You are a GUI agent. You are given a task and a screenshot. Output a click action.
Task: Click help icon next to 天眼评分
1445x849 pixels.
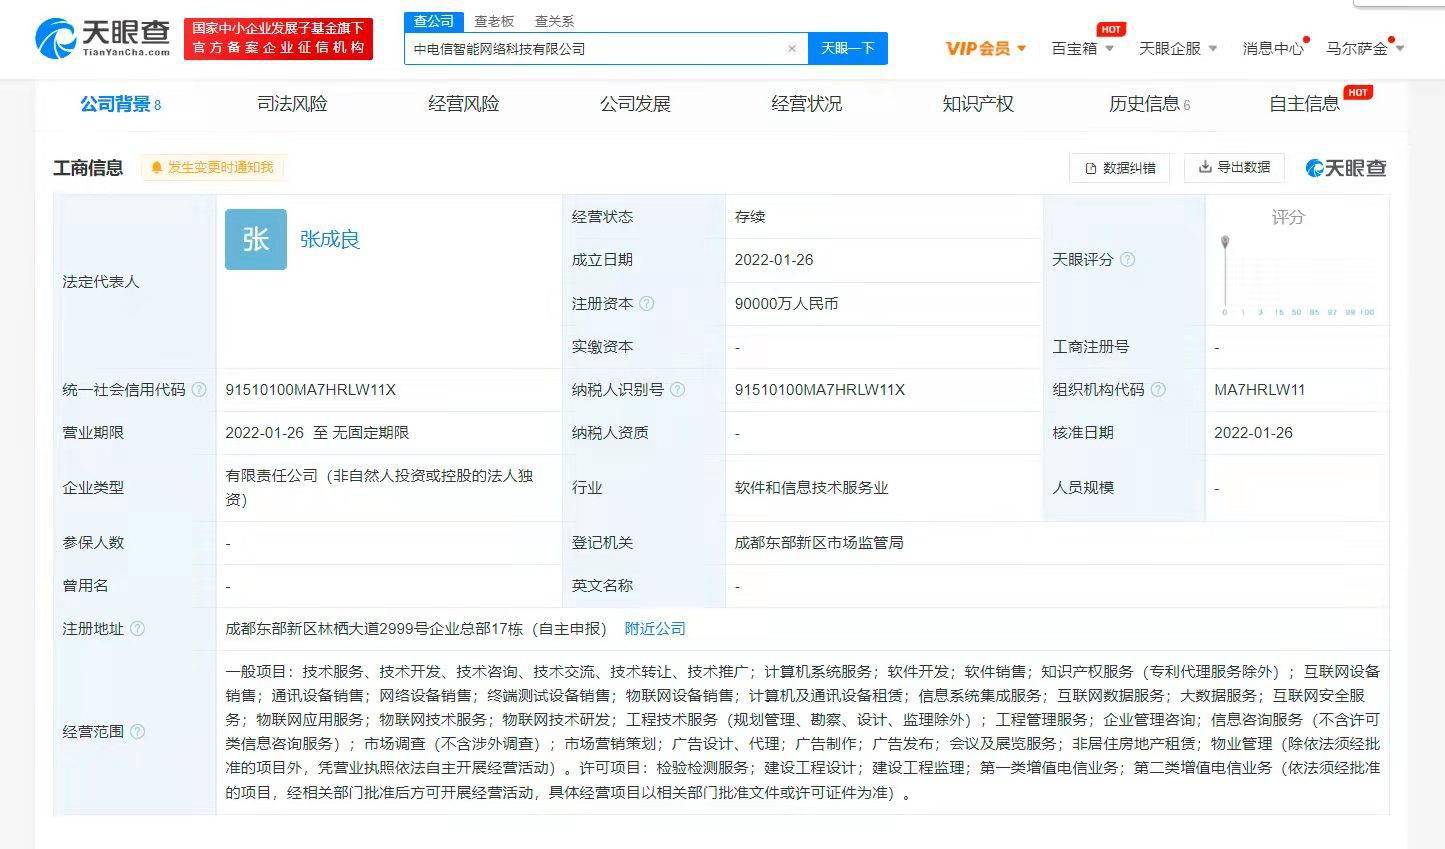(1127, 259)
